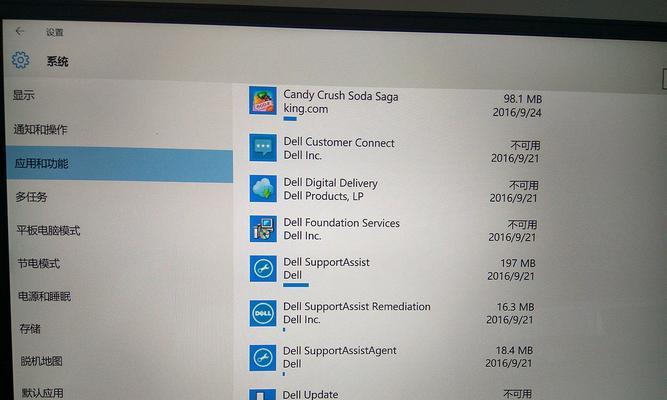This screenshot has height=400, width=667.
Task: Go back with the arrow button
Action: 20,31
